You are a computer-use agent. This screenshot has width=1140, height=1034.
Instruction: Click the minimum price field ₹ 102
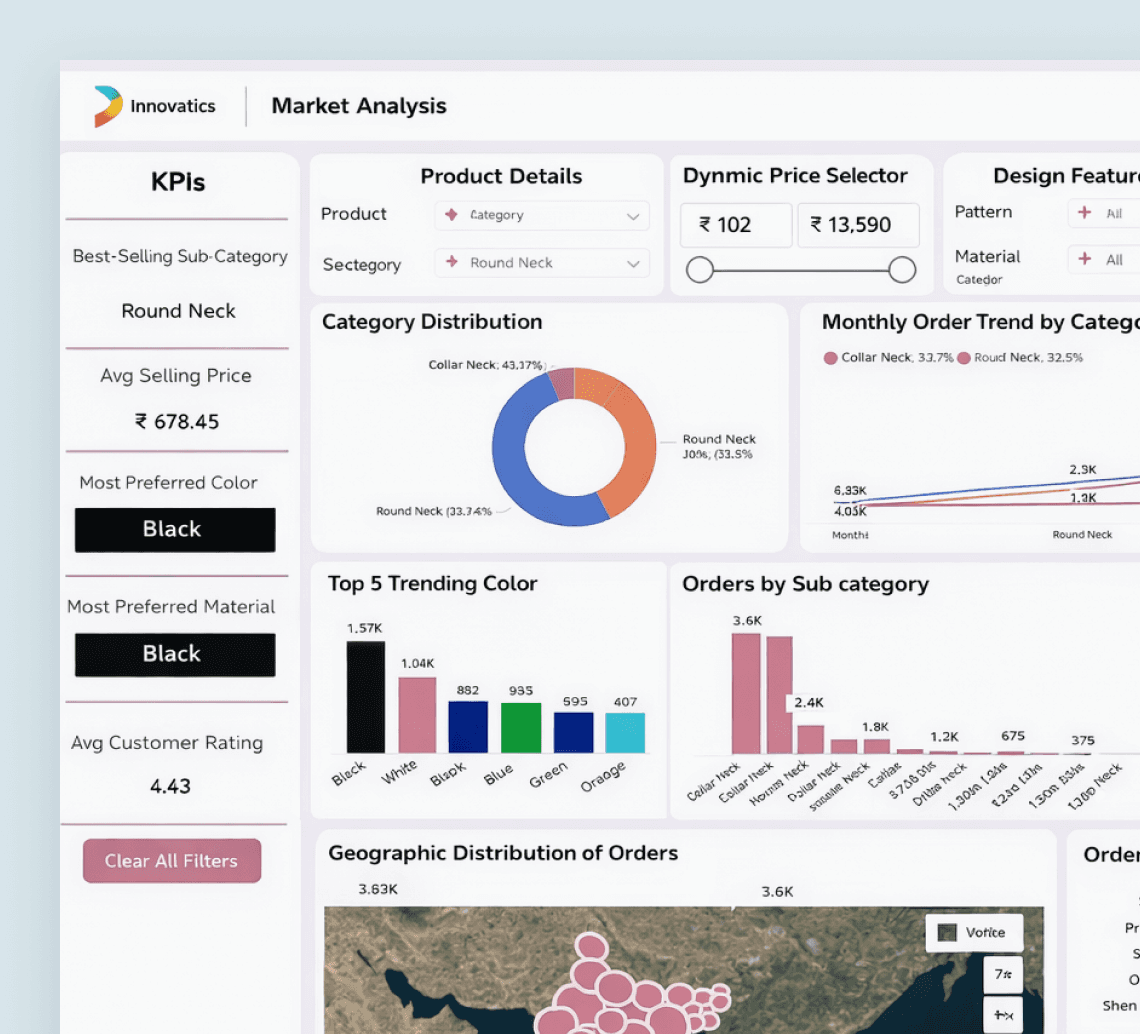coord(736,225)
